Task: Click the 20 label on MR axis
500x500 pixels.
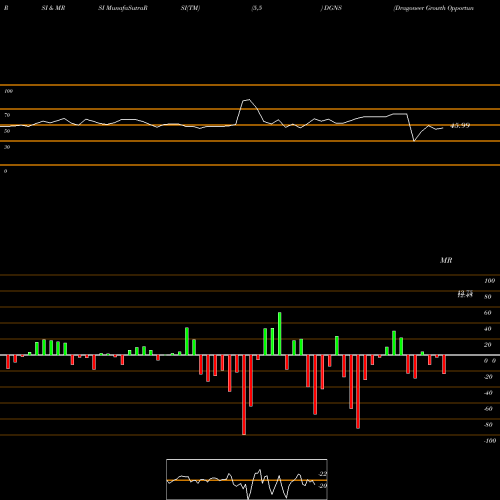Action: [488, 345]
